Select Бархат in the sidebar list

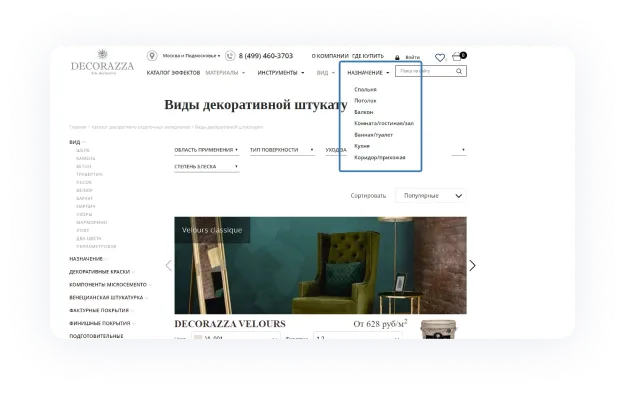(x=84, y=198)
